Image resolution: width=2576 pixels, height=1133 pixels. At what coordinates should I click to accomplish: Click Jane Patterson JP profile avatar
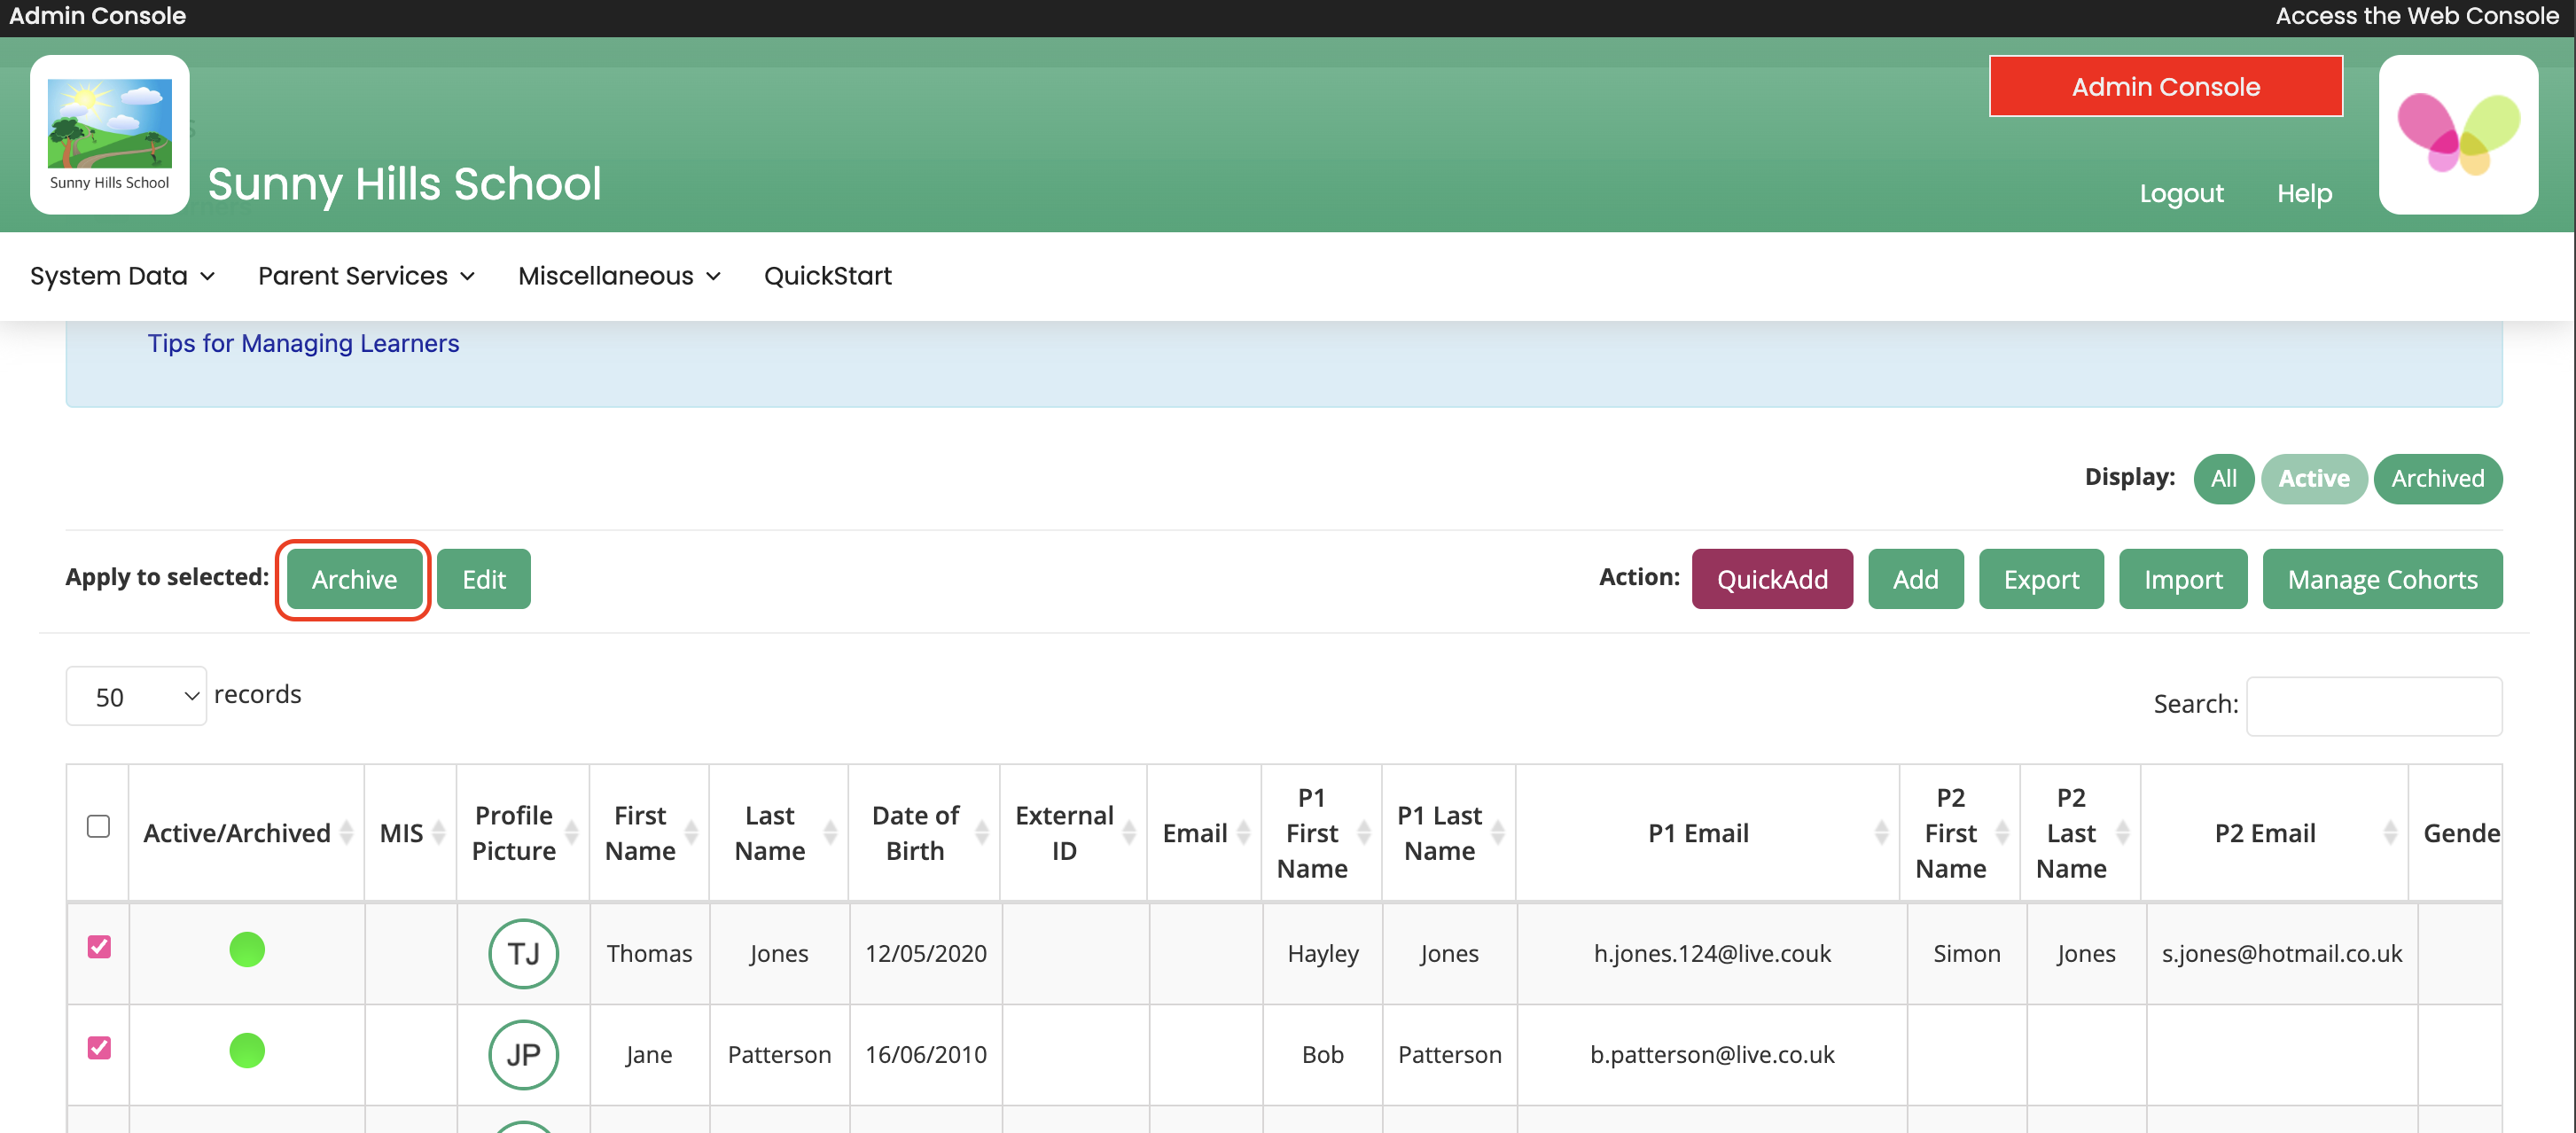point(523,1053)
